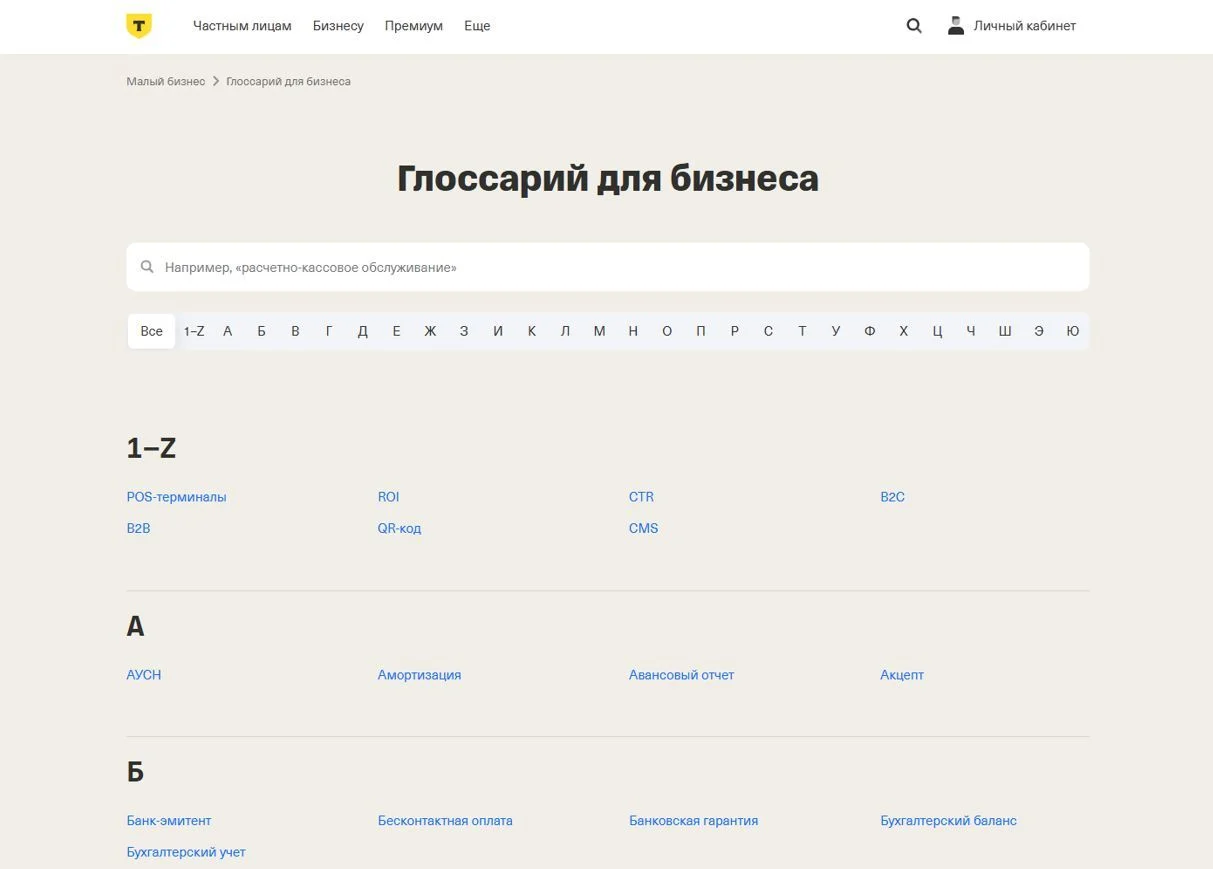Filter glossary by letter Б
1213x869 pixels.
tap(261, 331)
